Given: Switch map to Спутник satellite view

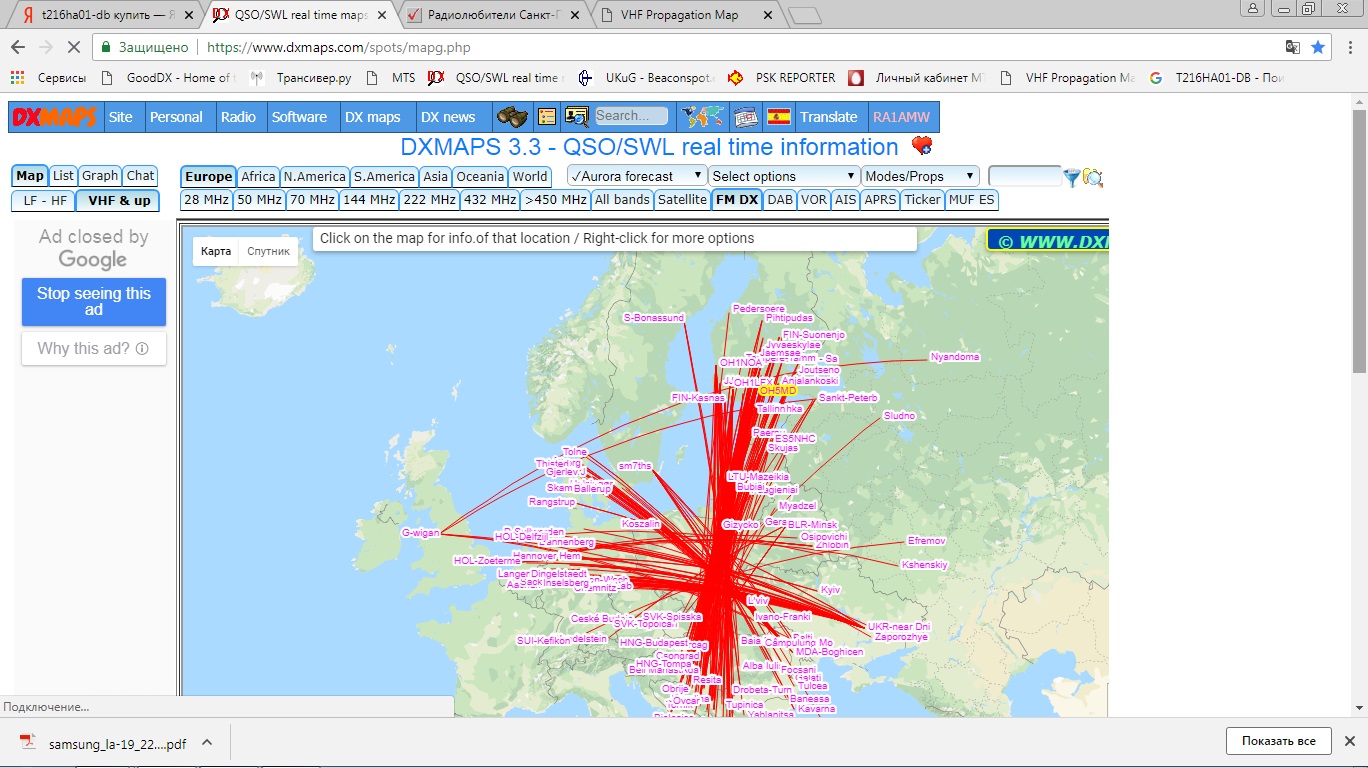Looking at the screenshot, I should (x=268, y=252).
